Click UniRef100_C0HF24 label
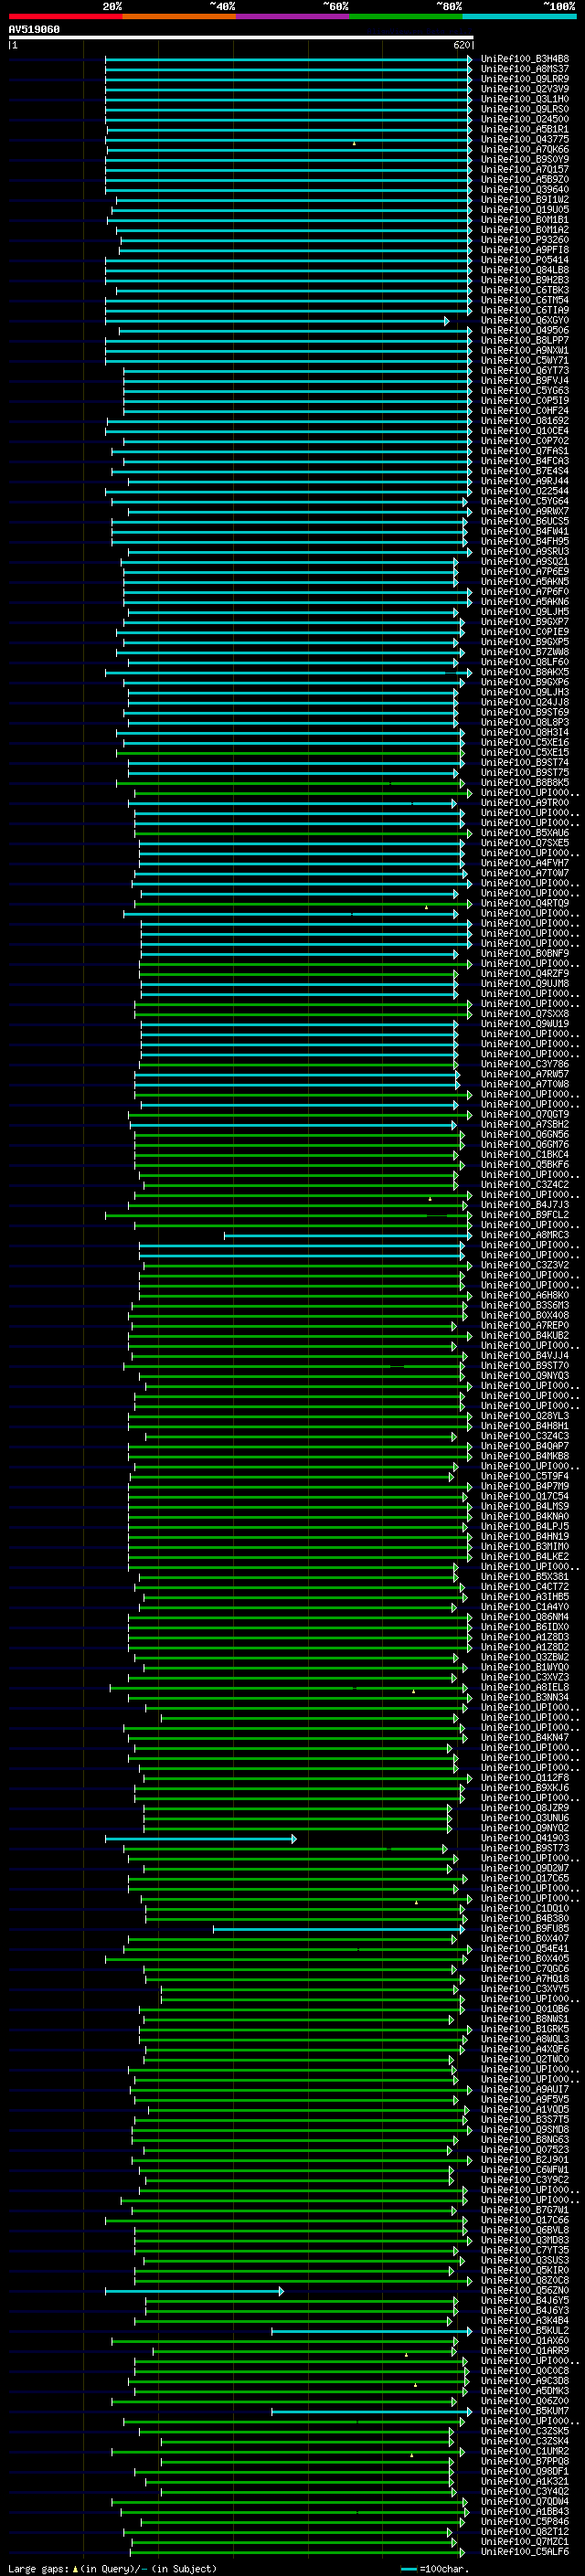The height and width of the screenshot is (2576, 585). pos(525,410)
